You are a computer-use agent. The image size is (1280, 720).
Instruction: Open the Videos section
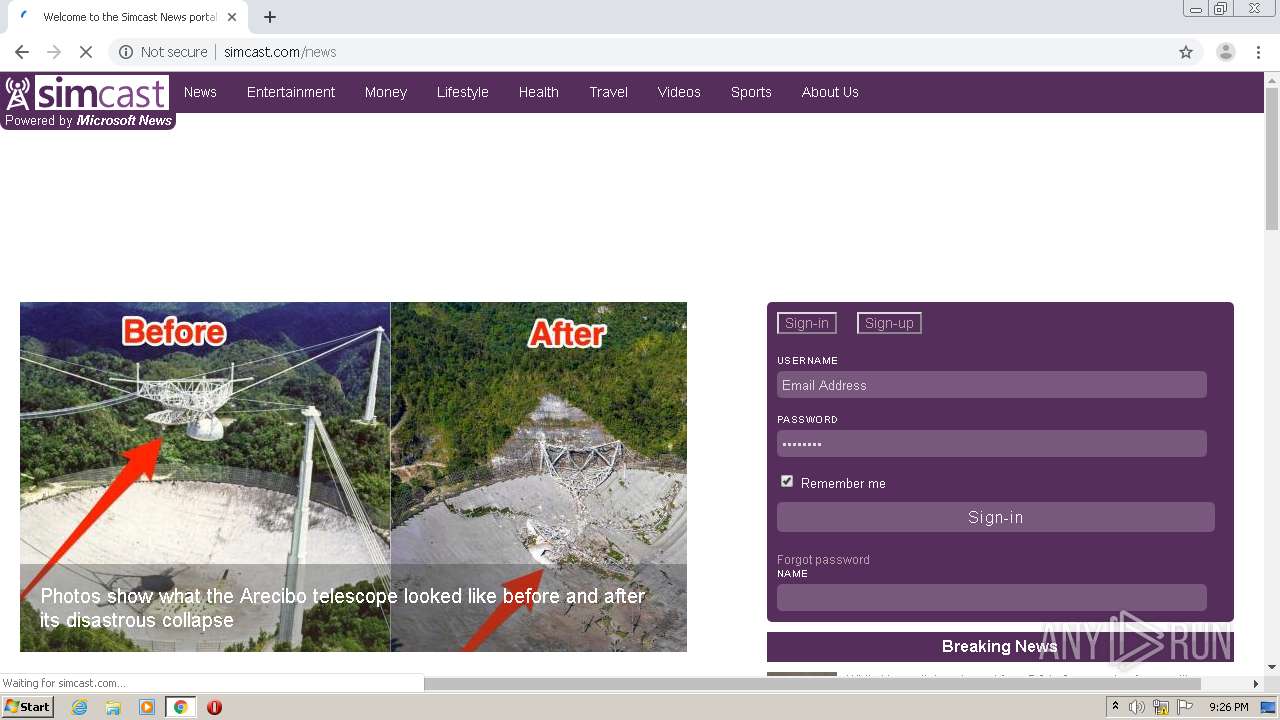[679, 92]
